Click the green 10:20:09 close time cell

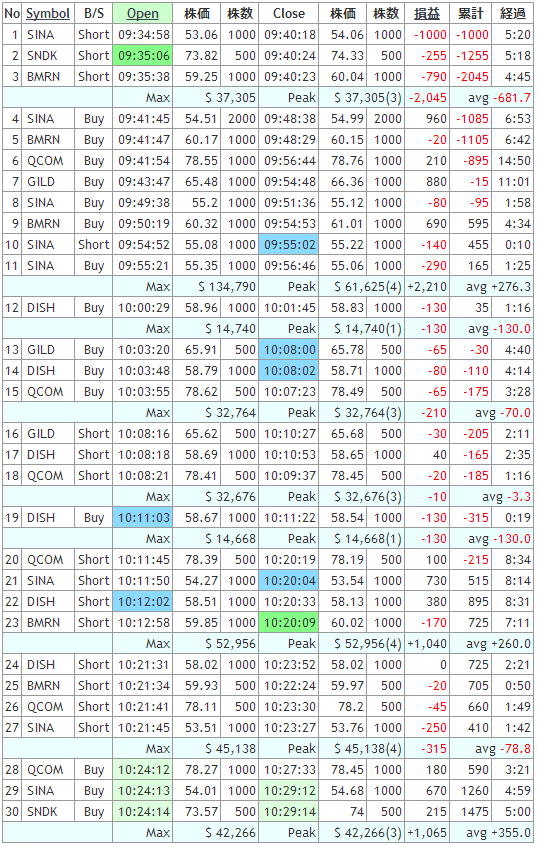click(289, 623)
